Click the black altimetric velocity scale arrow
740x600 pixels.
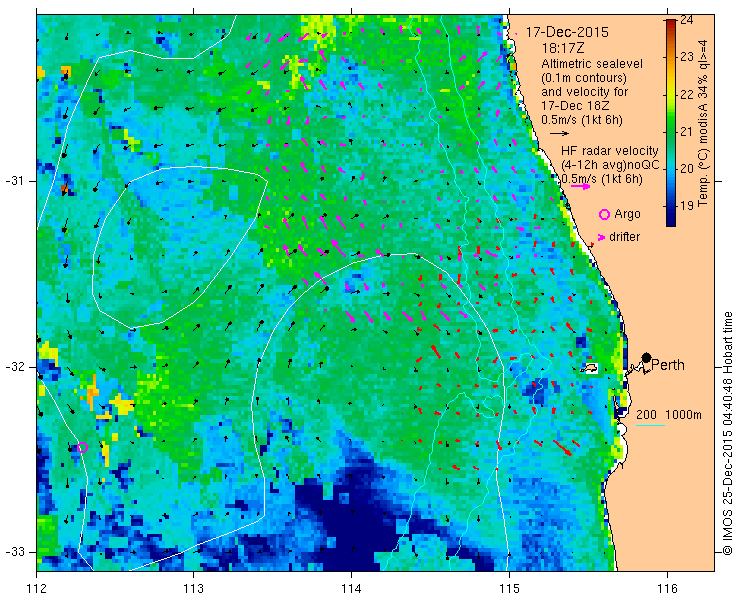559,134
